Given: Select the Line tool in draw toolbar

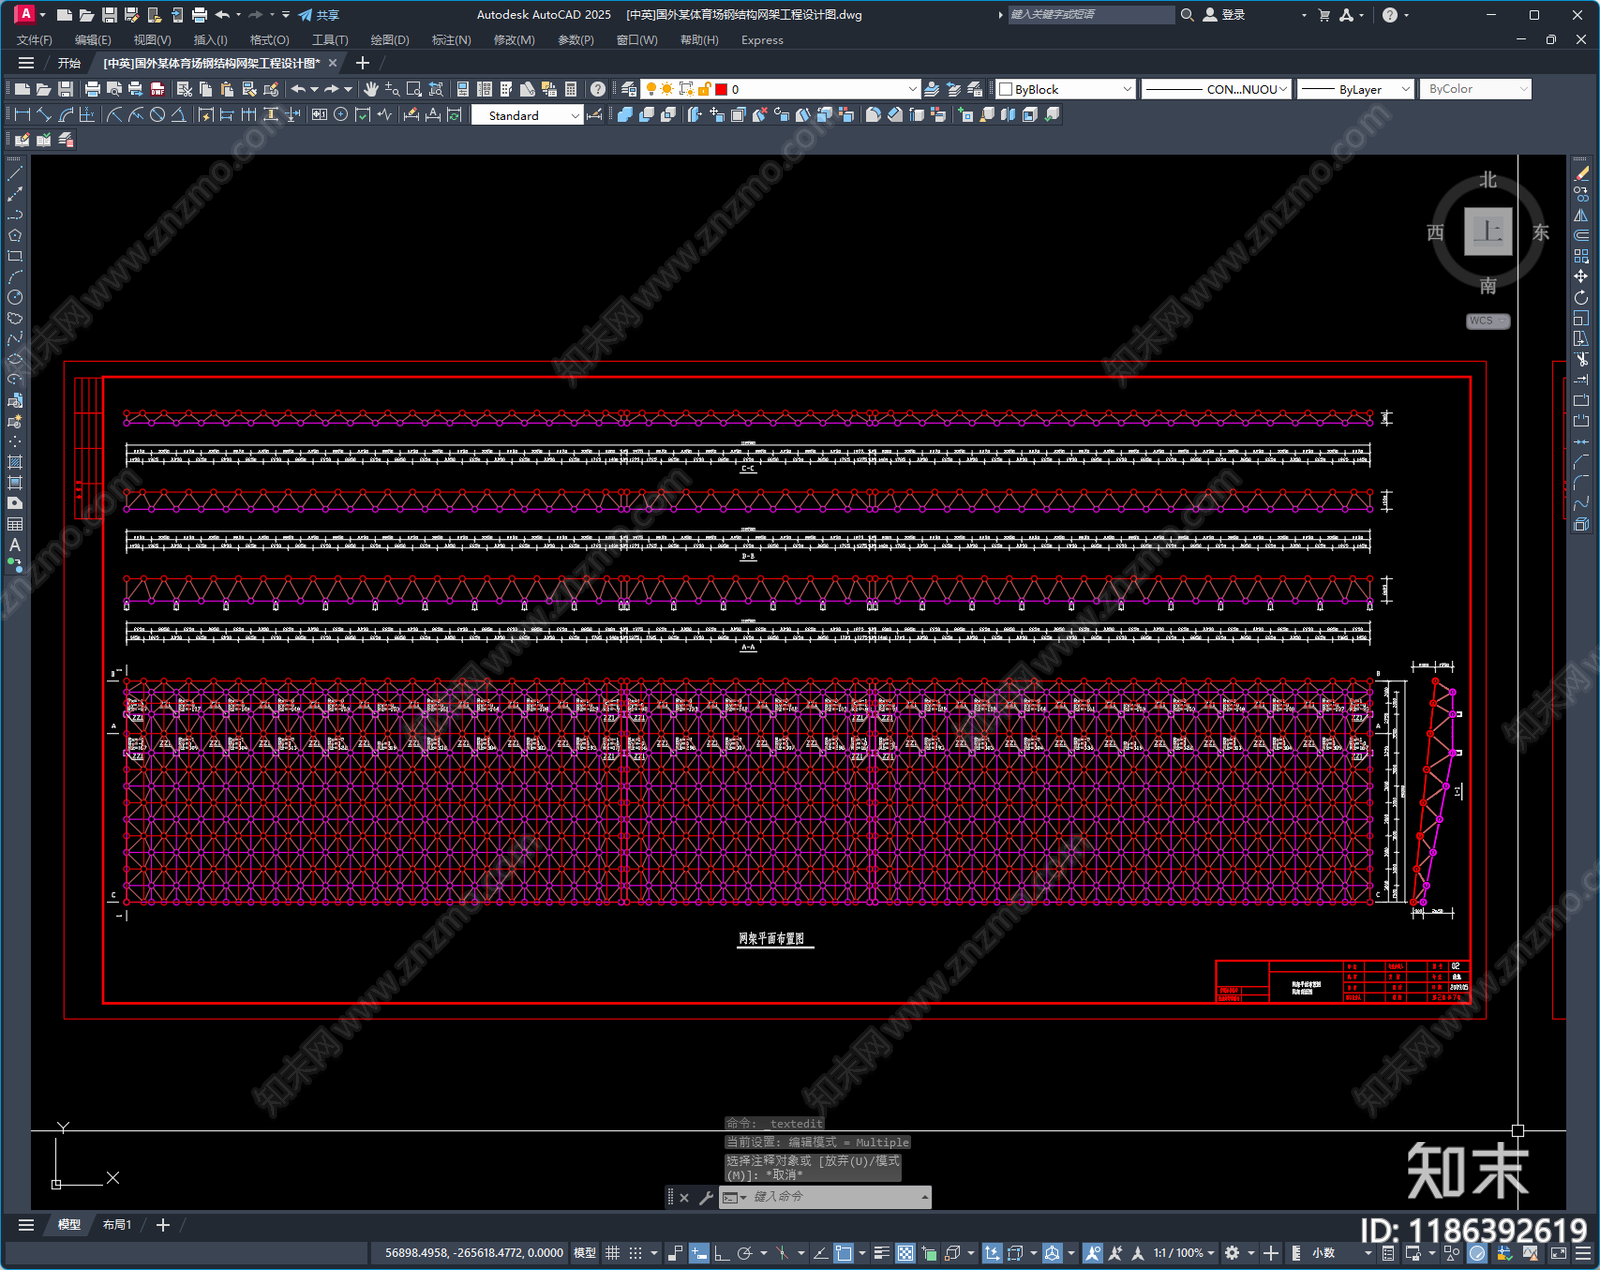Looking at the screenshot, I should (15, 174).
